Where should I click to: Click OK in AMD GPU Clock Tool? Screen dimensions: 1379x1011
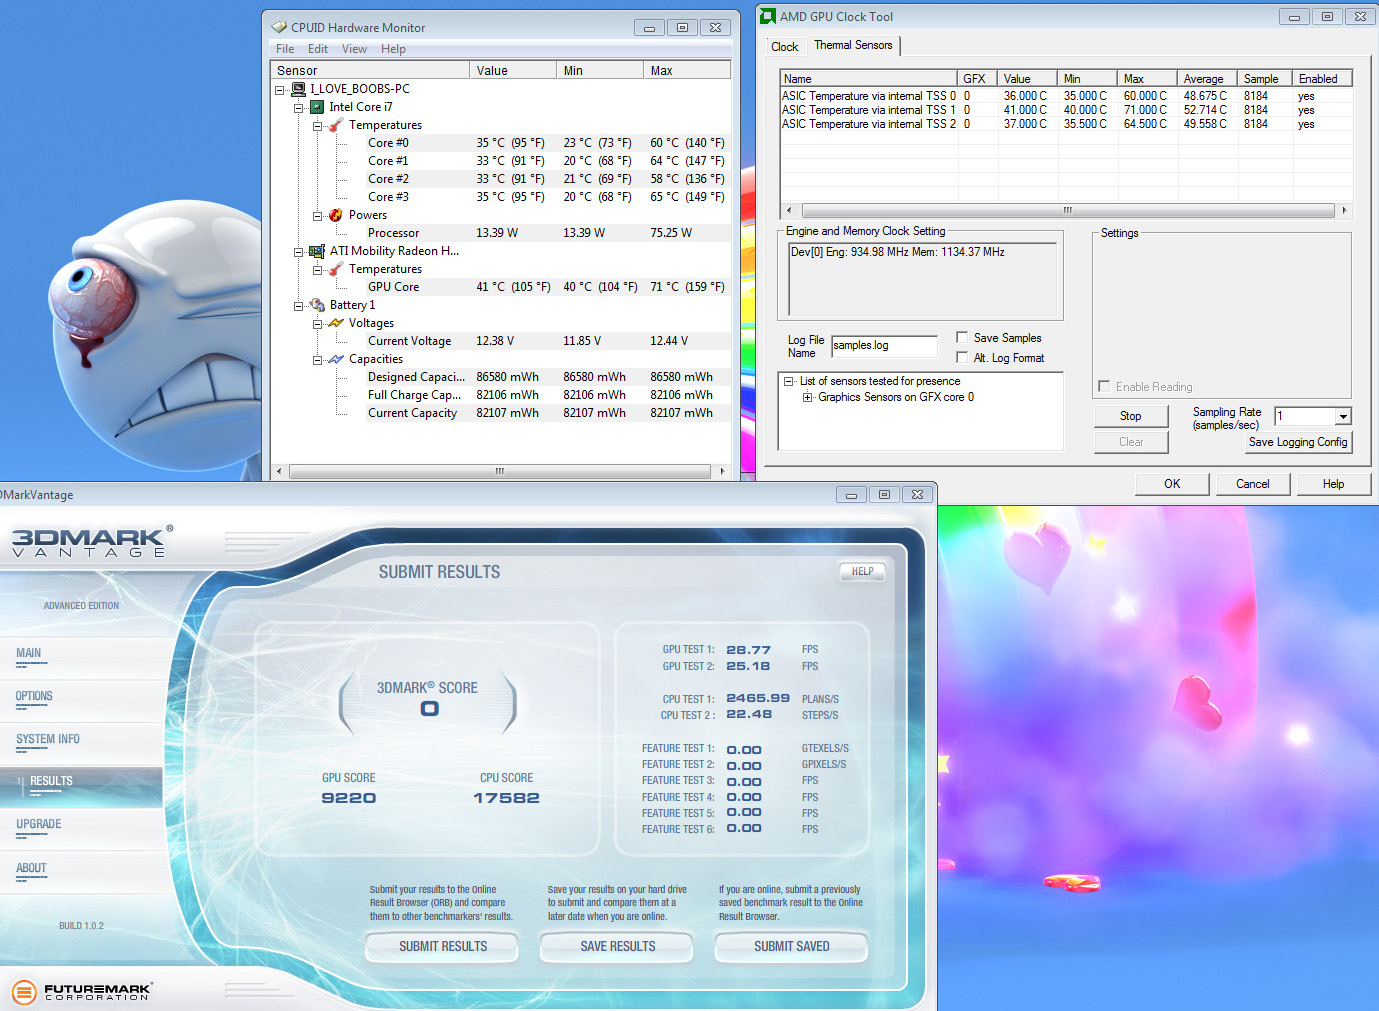(x=1172, y=484)
